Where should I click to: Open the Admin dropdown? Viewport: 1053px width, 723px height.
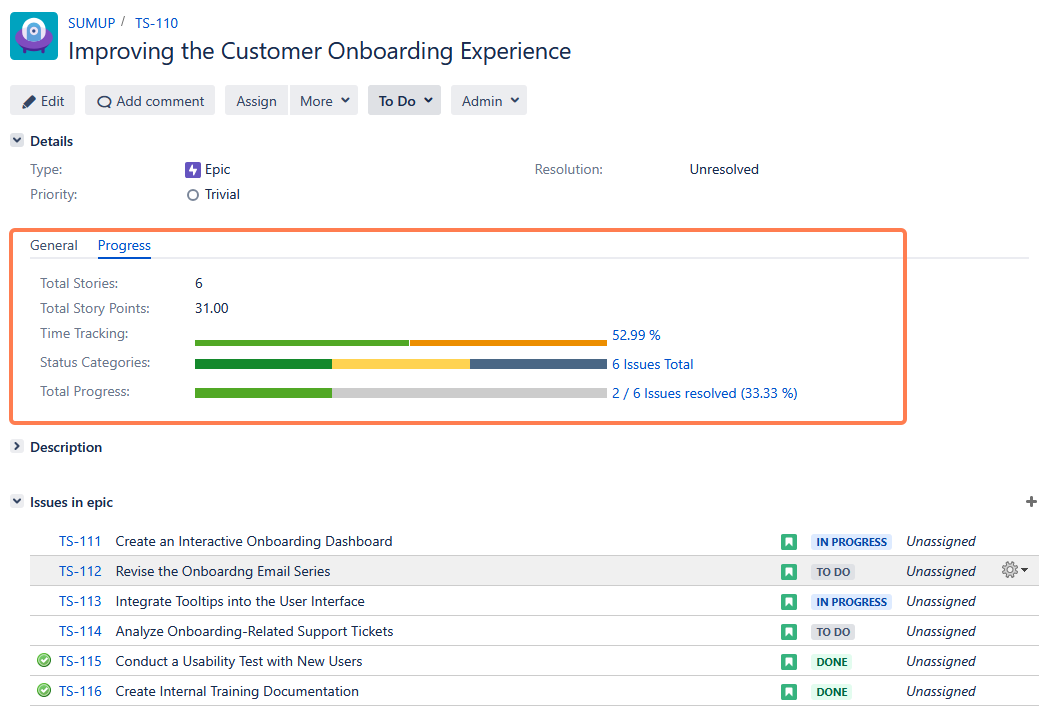[488, 100]
